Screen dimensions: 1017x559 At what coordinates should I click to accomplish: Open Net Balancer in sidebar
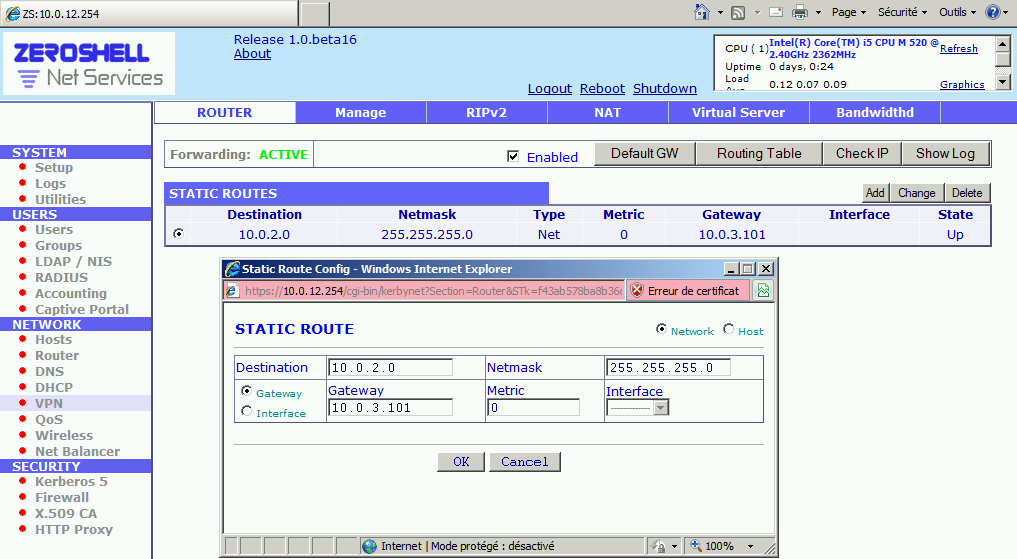pos(77,452)
